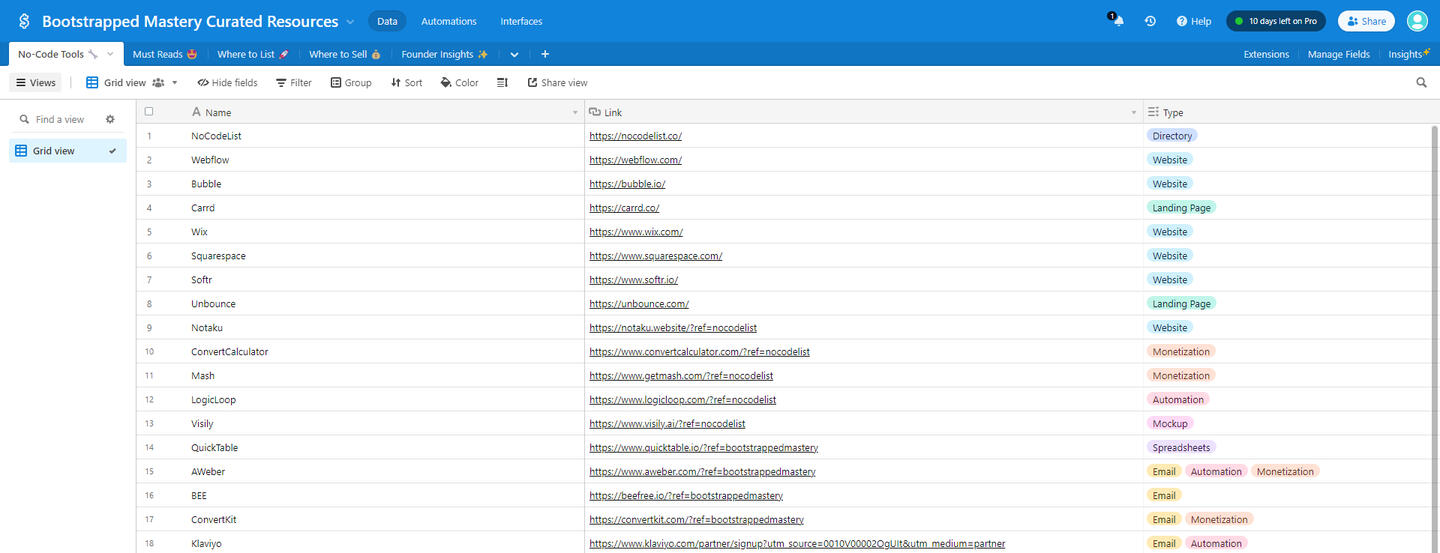Open the Color records tool

pyautogui.click(x=460, y=83)
